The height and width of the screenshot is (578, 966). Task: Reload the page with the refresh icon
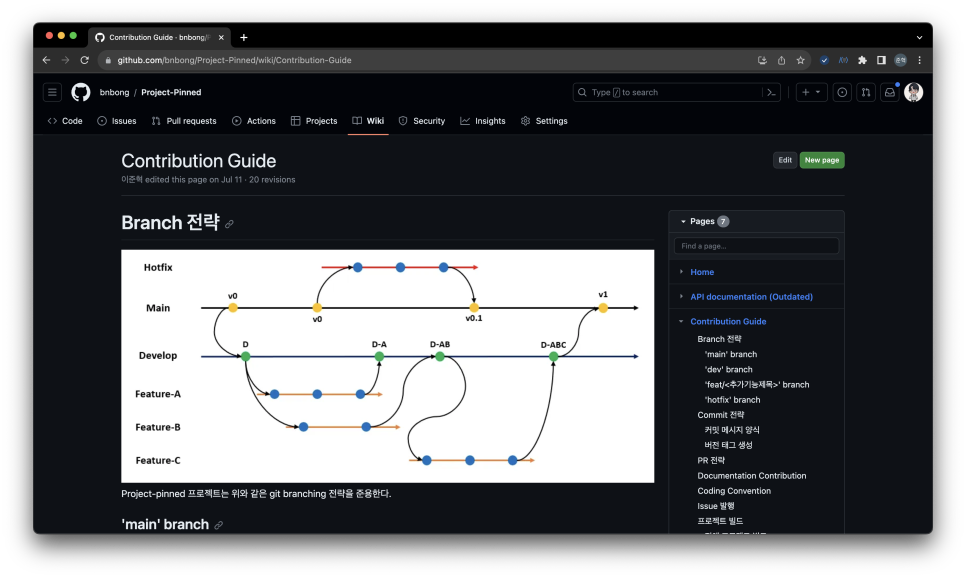pyautogui.click(x=84, y=60)
